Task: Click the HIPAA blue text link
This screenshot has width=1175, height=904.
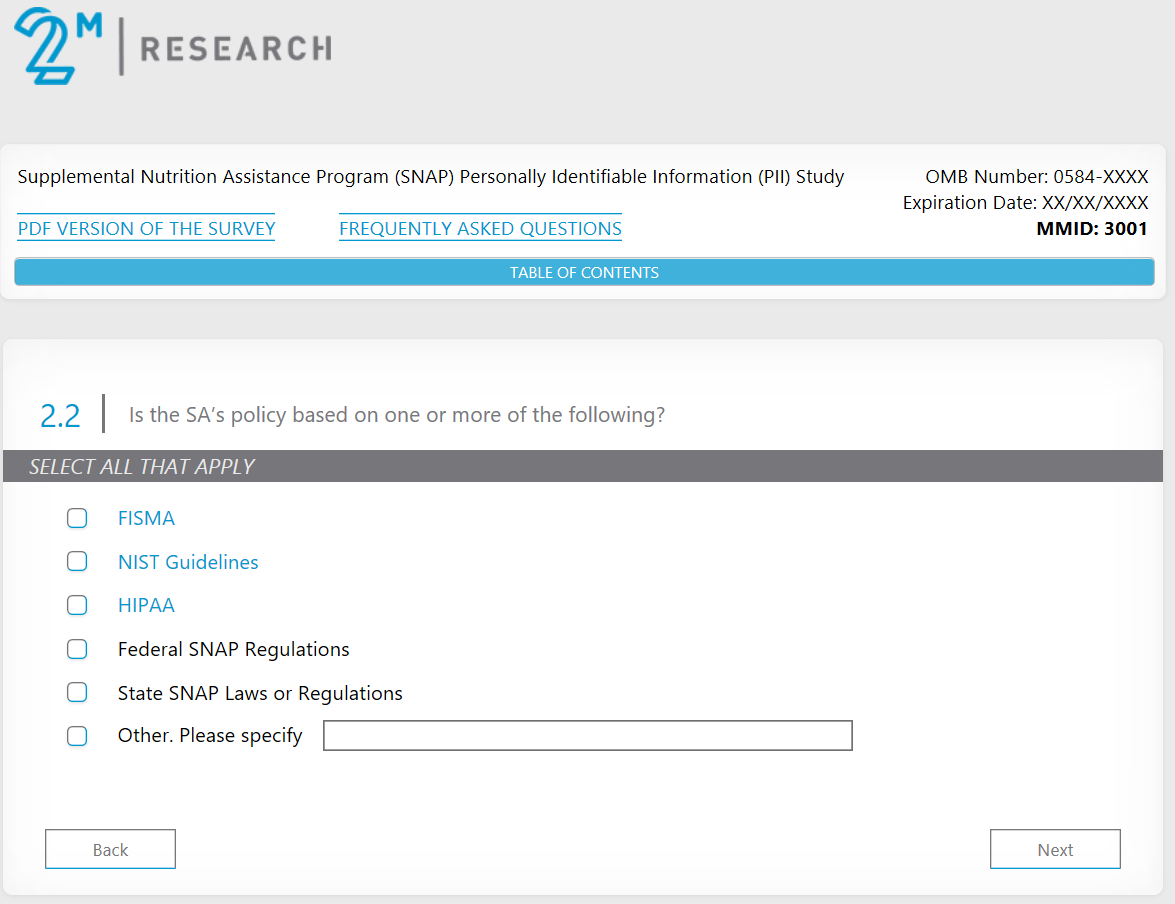Action: coord(146,605)
